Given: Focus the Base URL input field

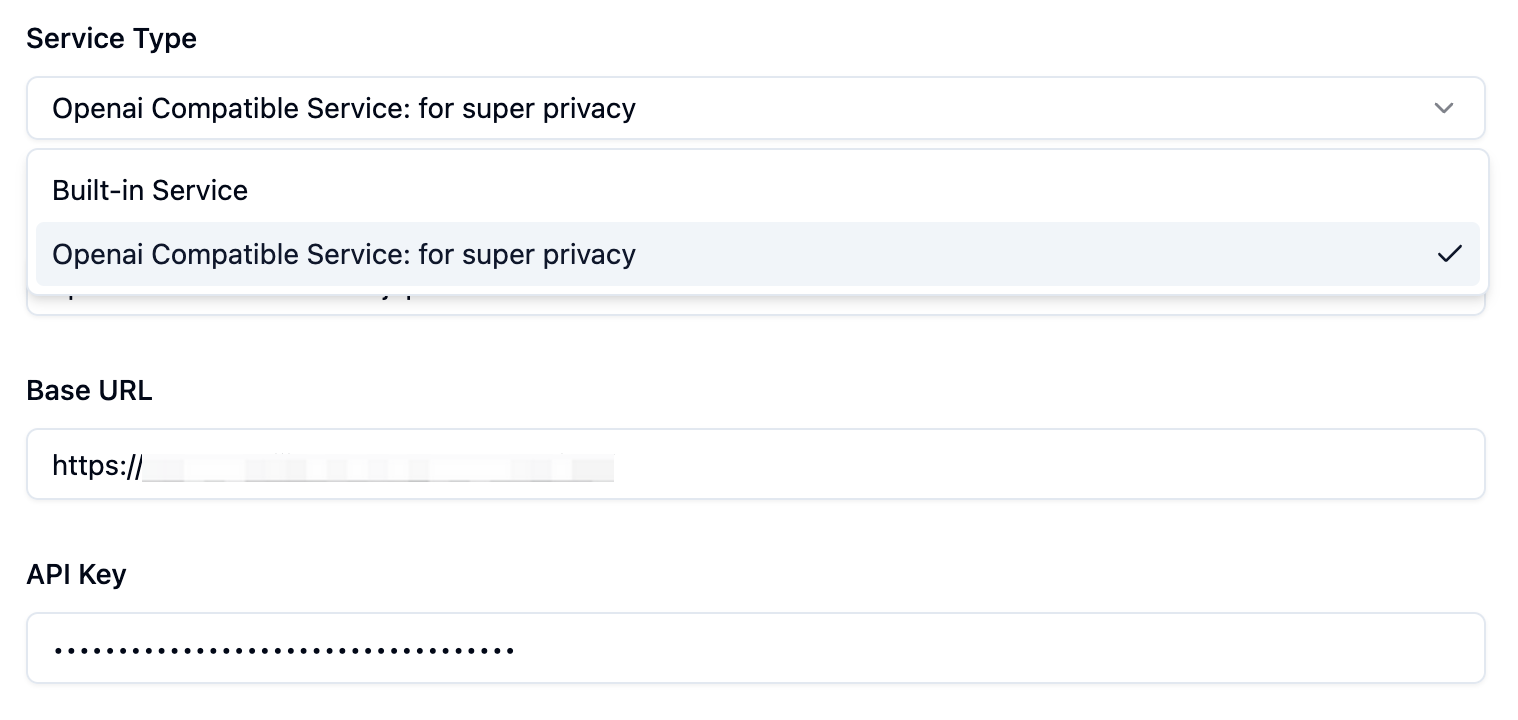Looking at the screenshot, I should [x=755, y=464].
